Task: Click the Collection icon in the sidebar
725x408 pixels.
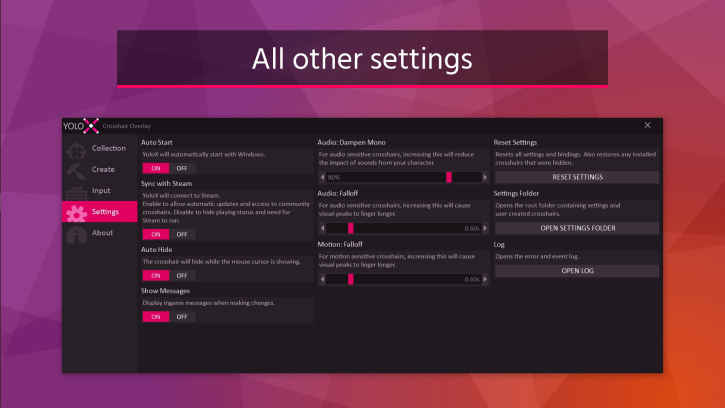Action: (75, 149)
